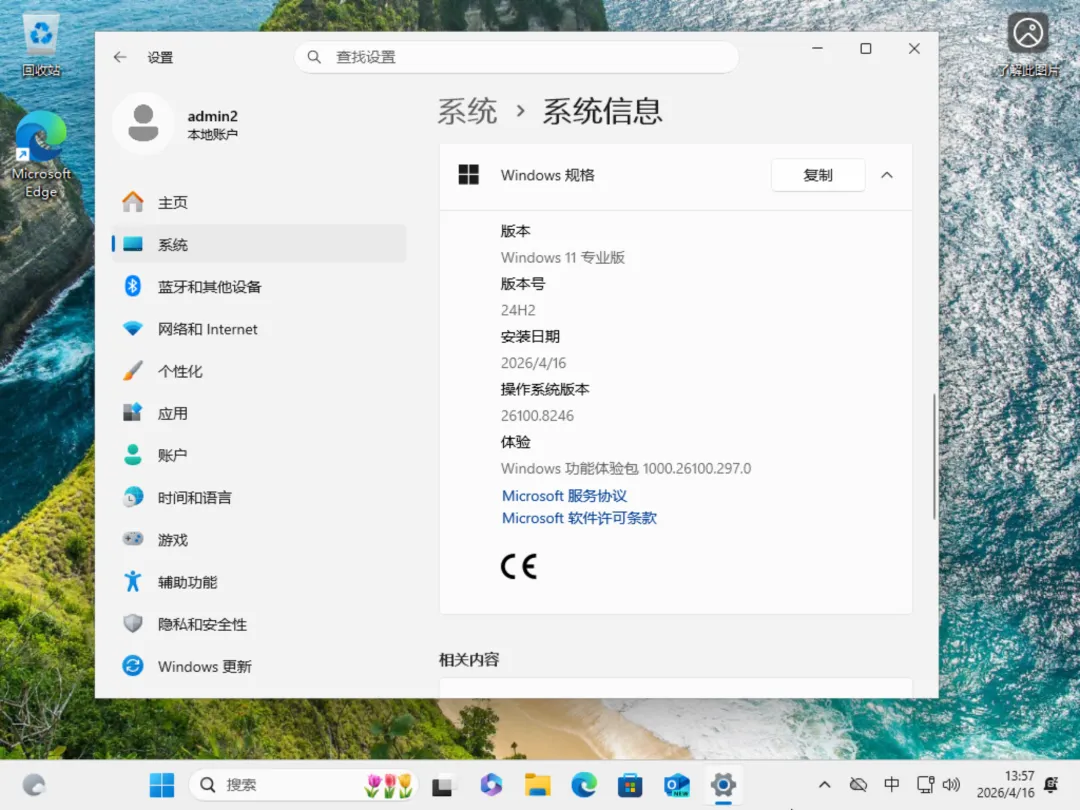The width and height of the screenshot is (1080, 810).
Task: Open Microsoft Store from the taskbar
Action: (630, 785)
